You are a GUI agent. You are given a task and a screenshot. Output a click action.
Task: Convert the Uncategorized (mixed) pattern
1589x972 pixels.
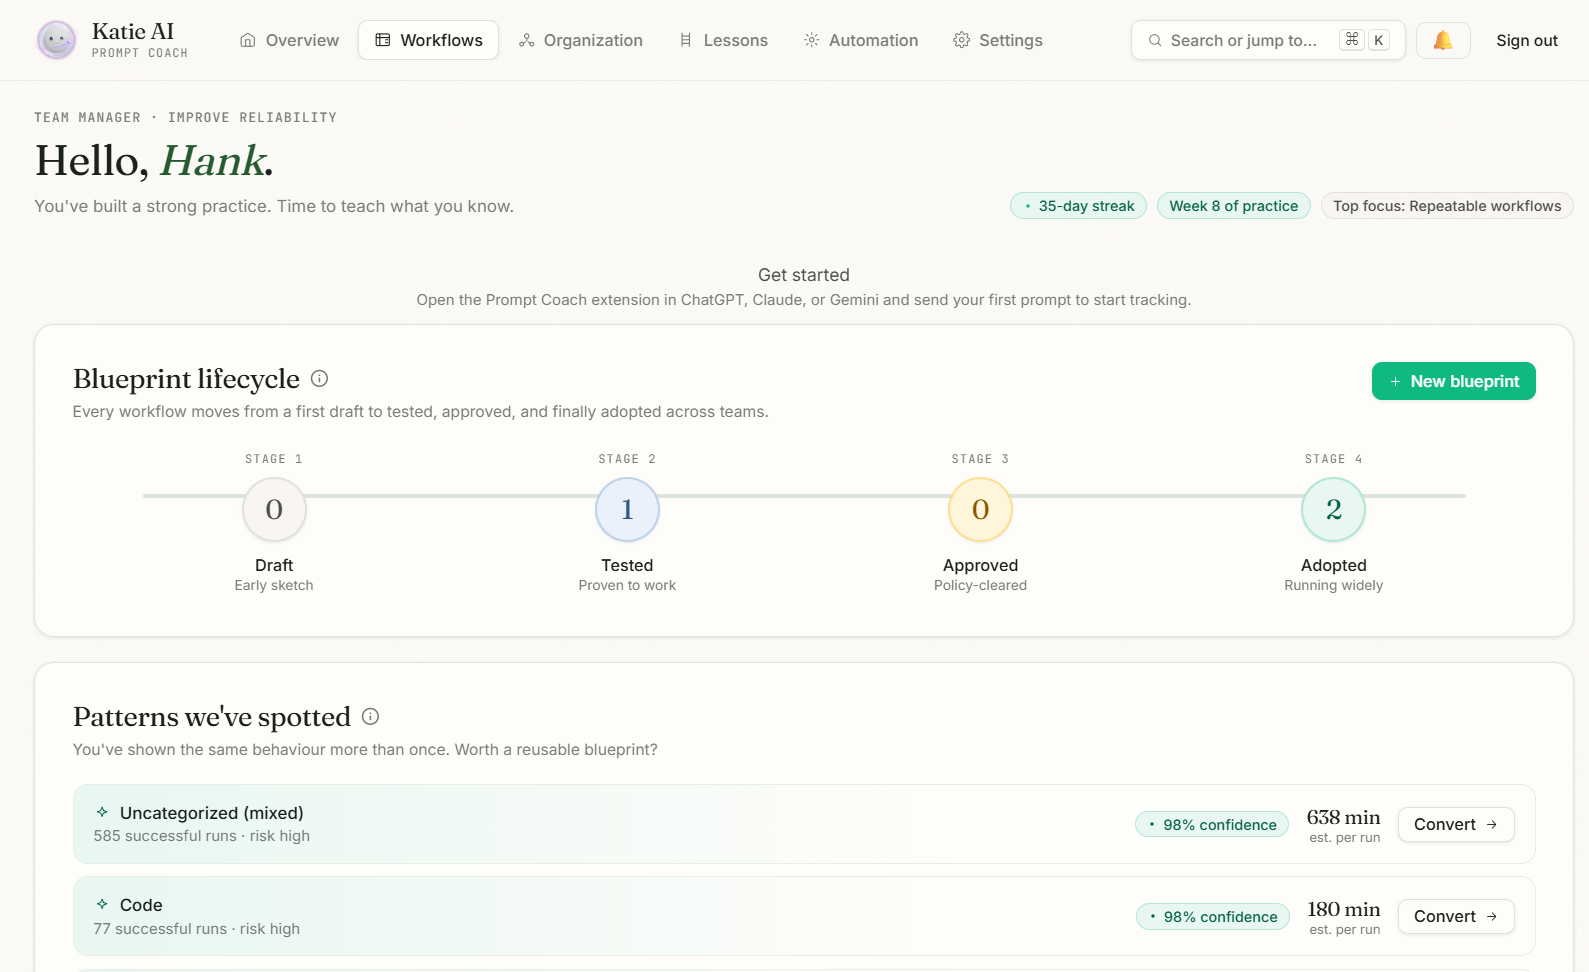(x=1455, y=824)
